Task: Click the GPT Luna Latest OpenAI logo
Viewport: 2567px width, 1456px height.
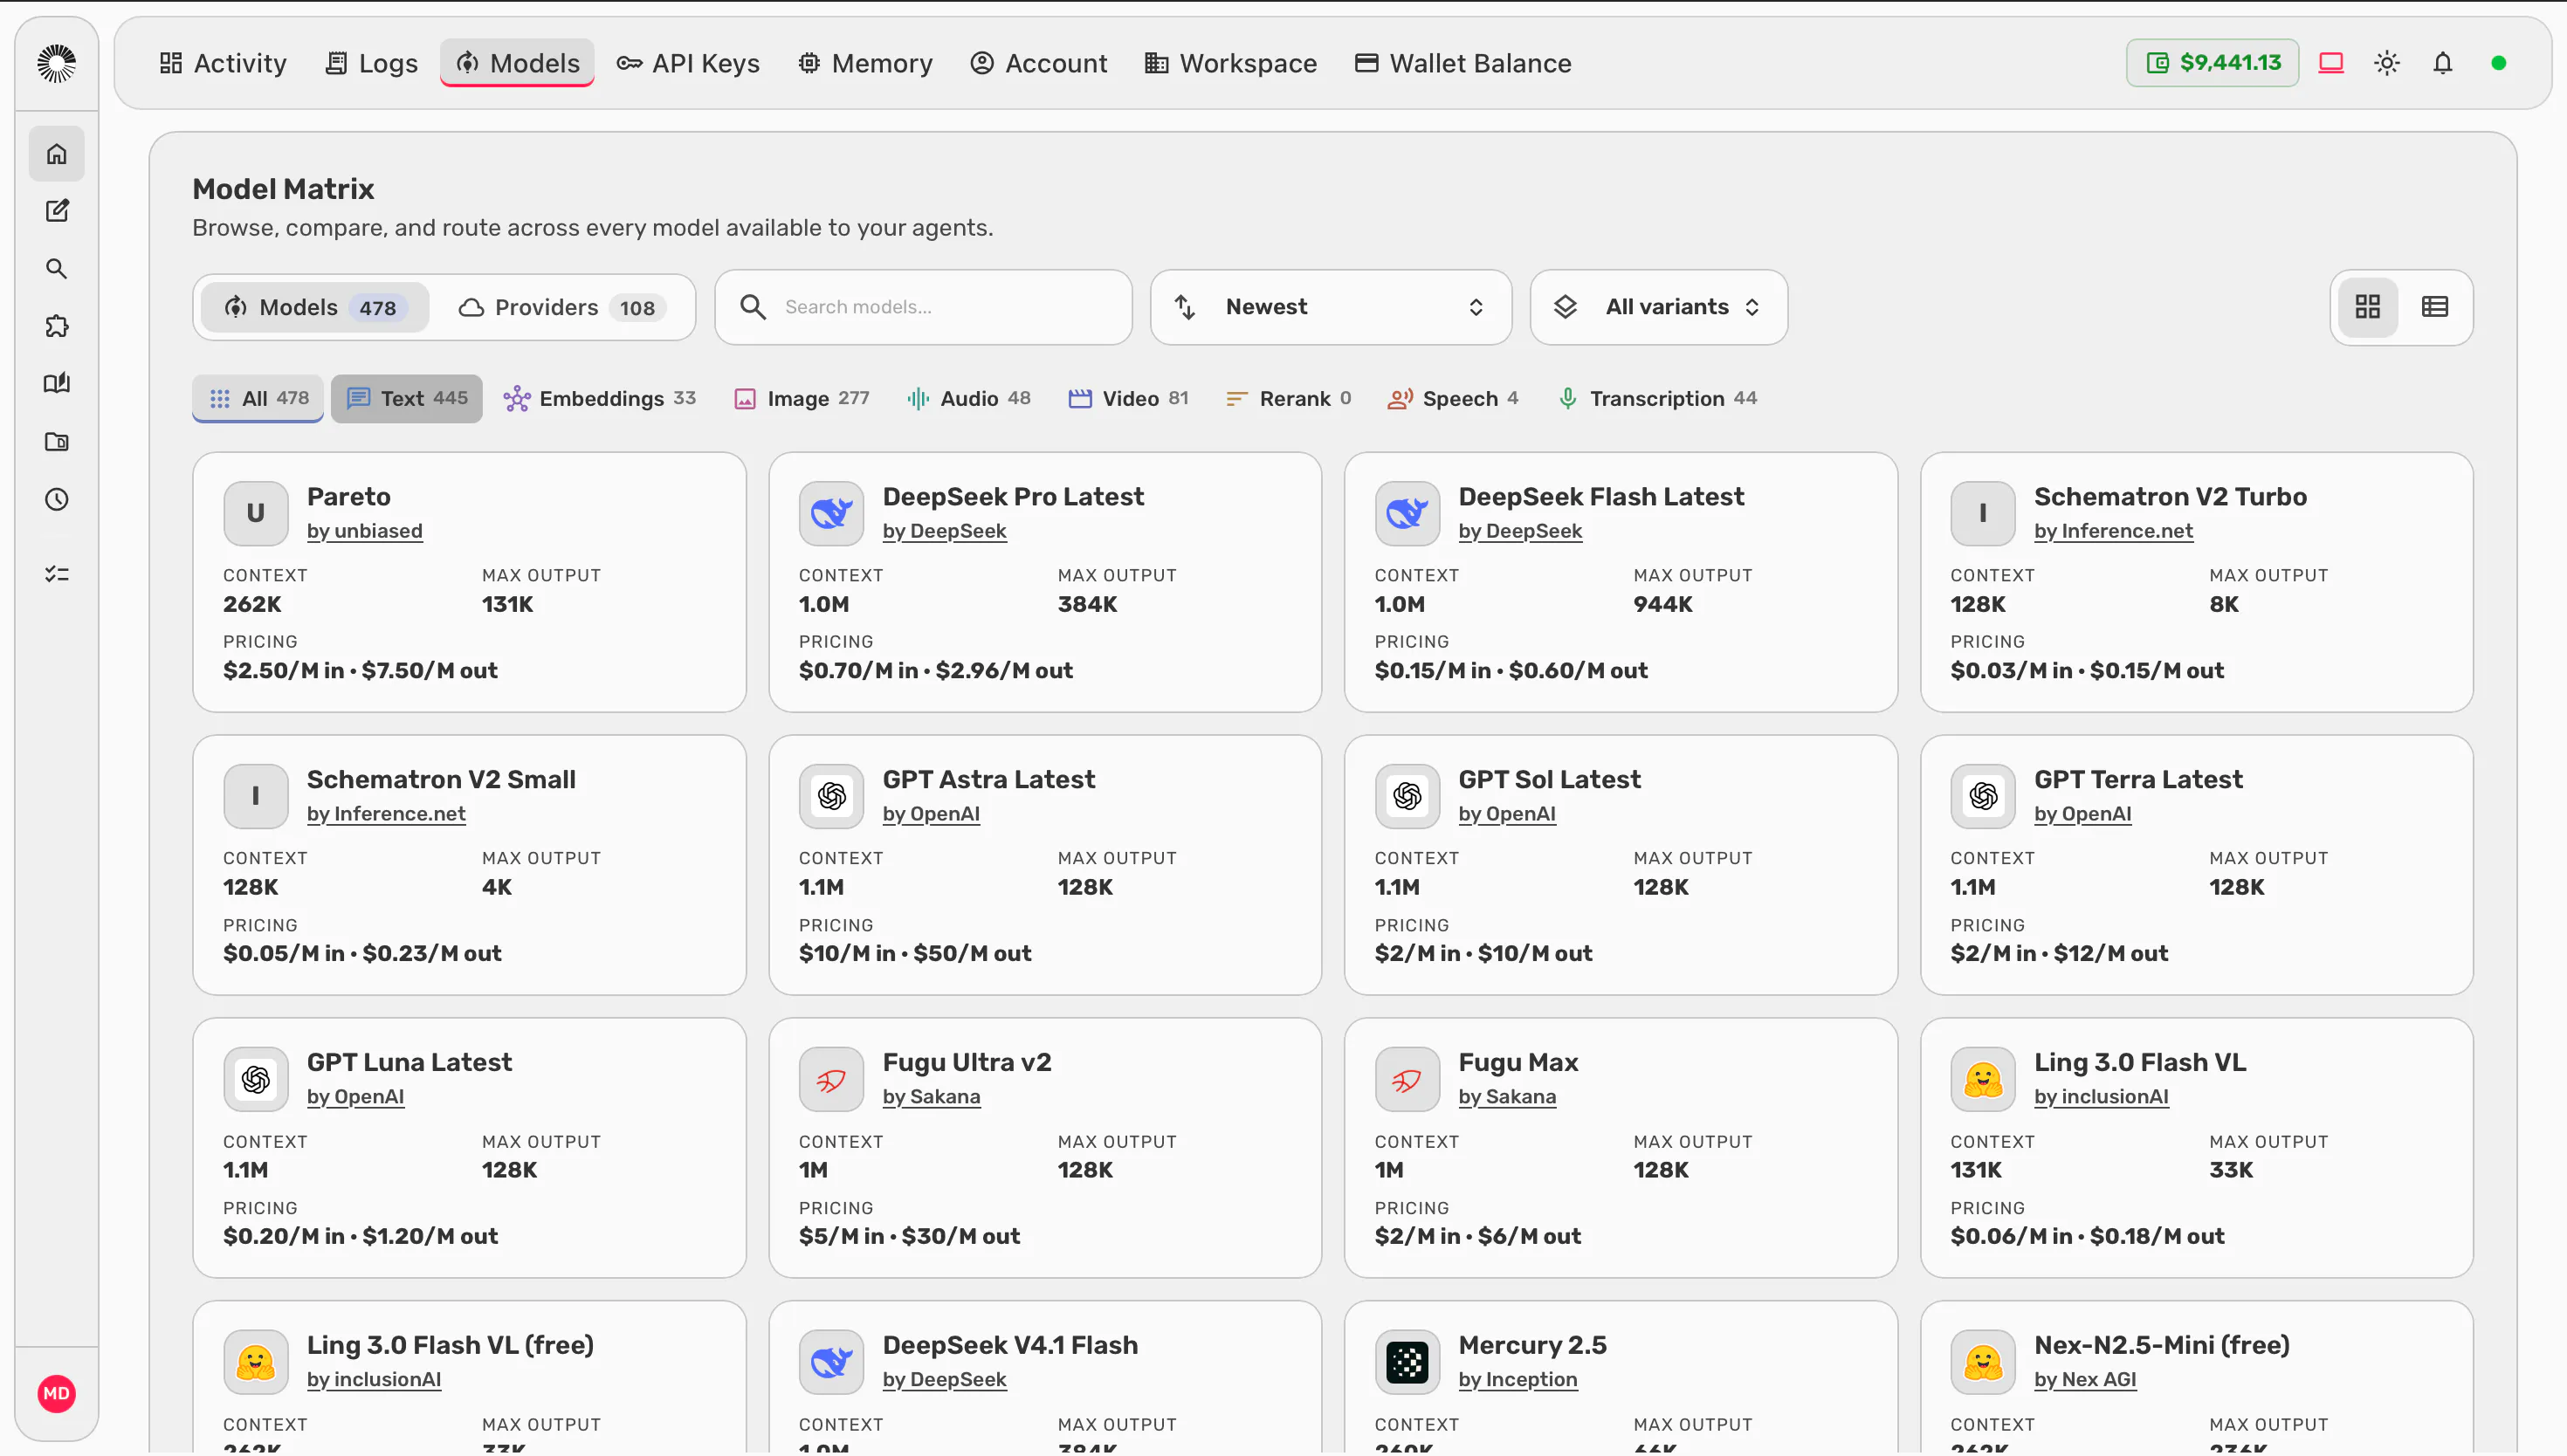Action: pos(256,1079)
